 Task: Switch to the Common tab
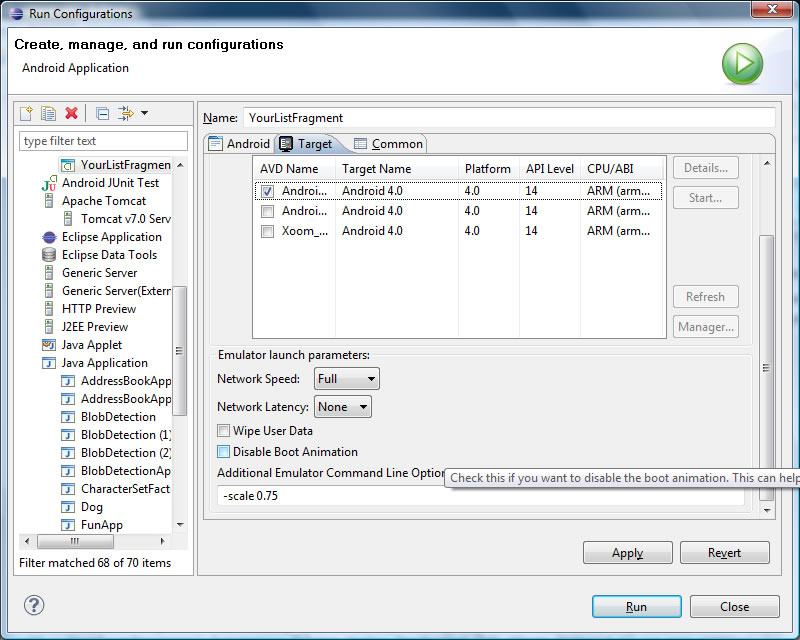tap(388, 144)
